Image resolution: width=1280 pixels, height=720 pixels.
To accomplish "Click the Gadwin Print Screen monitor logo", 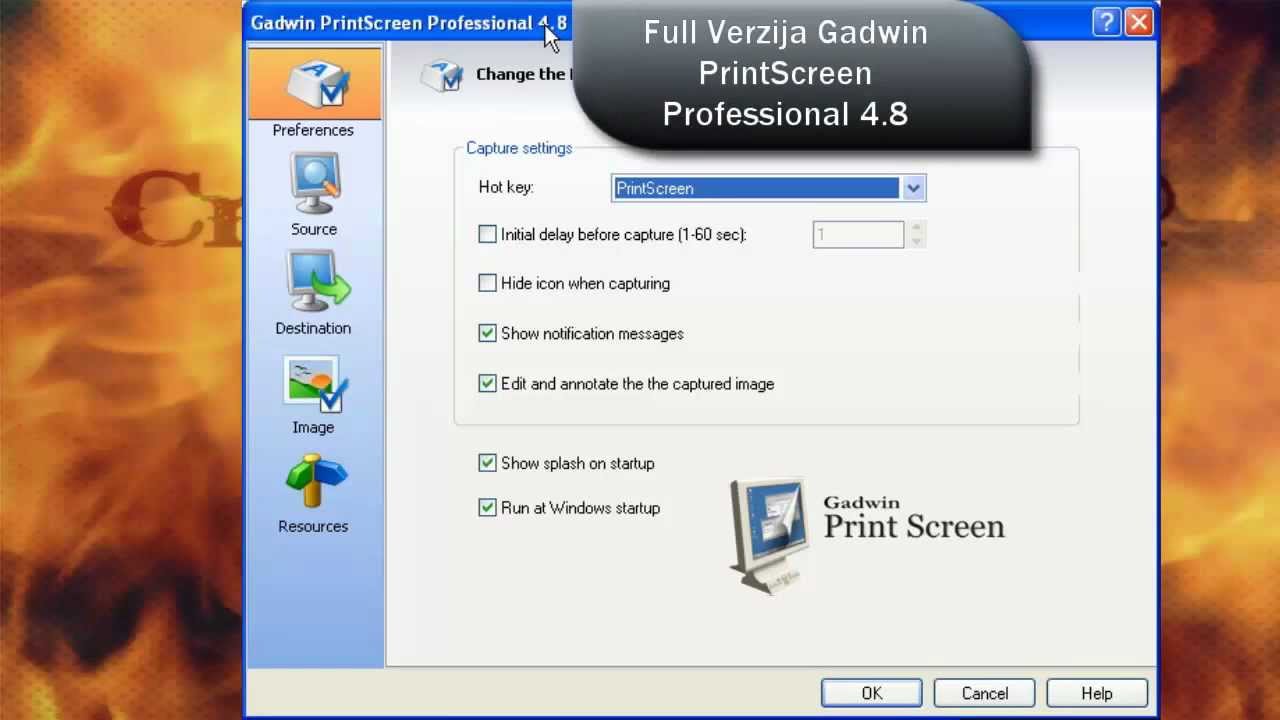I will coord(768,535).
